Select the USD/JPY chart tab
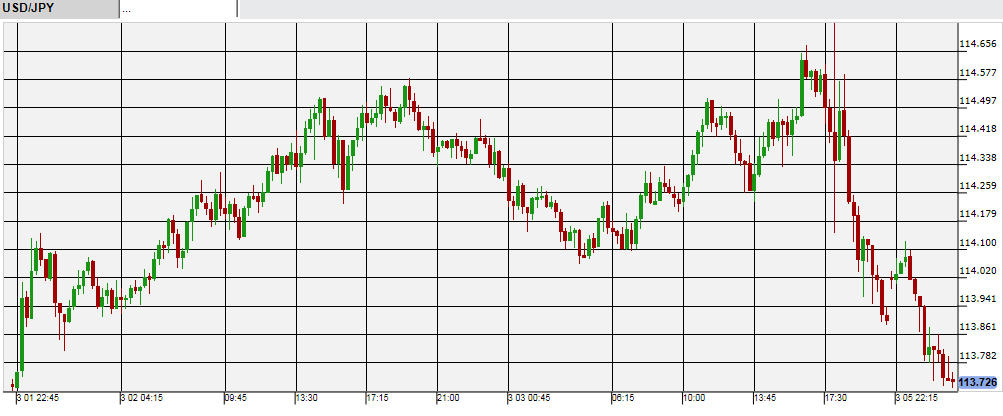This screenshot has width=1003, height=416. 59,9
